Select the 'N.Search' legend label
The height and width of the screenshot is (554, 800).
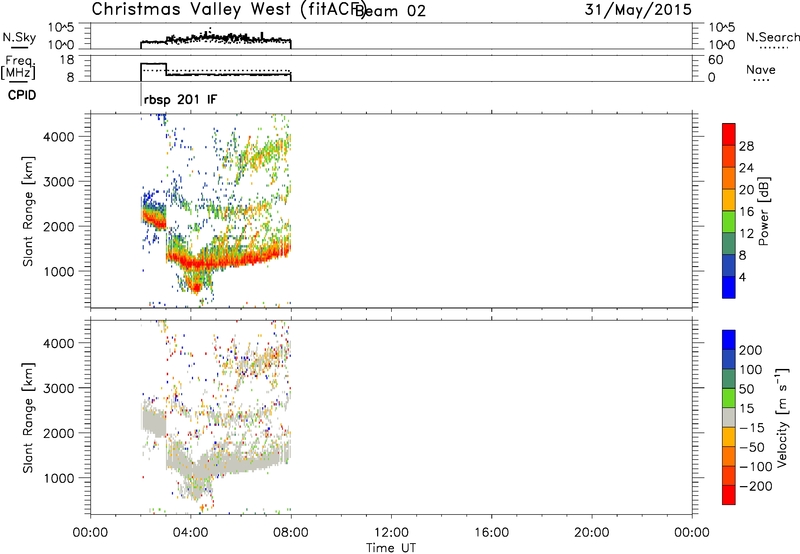(x=772, y=37)
